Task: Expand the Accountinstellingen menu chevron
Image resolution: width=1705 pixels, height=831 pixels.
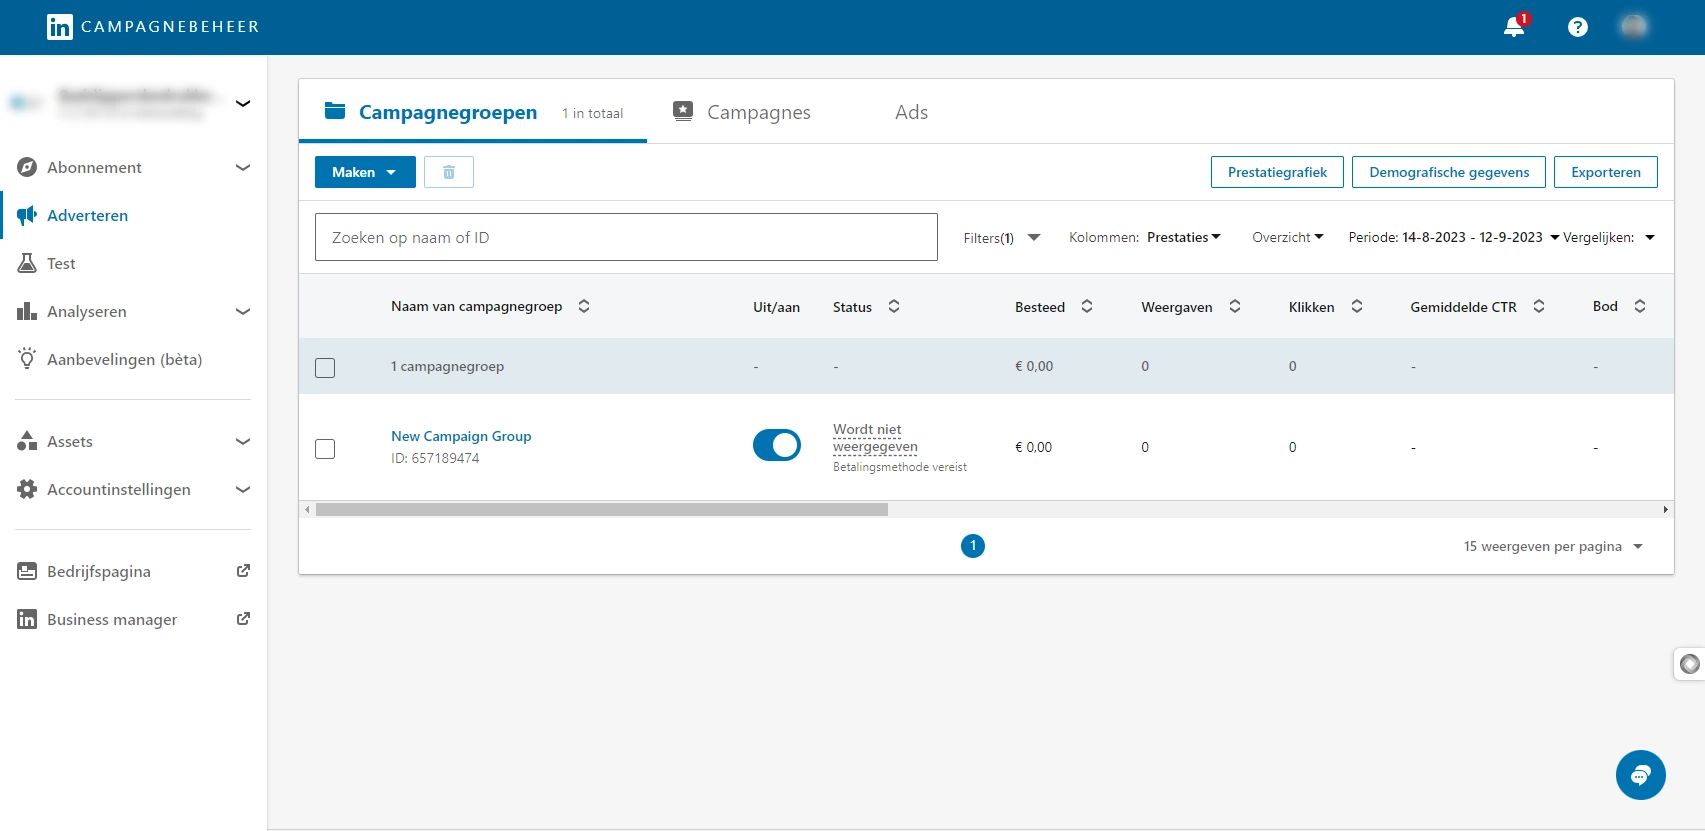Action: coord(243,489)
